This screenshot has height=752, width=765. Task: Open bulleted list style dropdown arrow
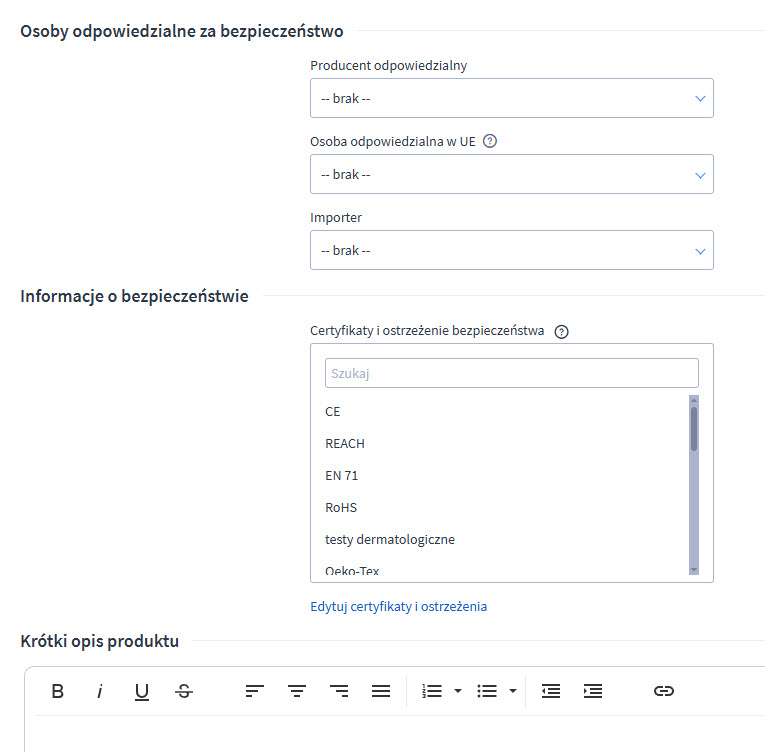[513, 691]
